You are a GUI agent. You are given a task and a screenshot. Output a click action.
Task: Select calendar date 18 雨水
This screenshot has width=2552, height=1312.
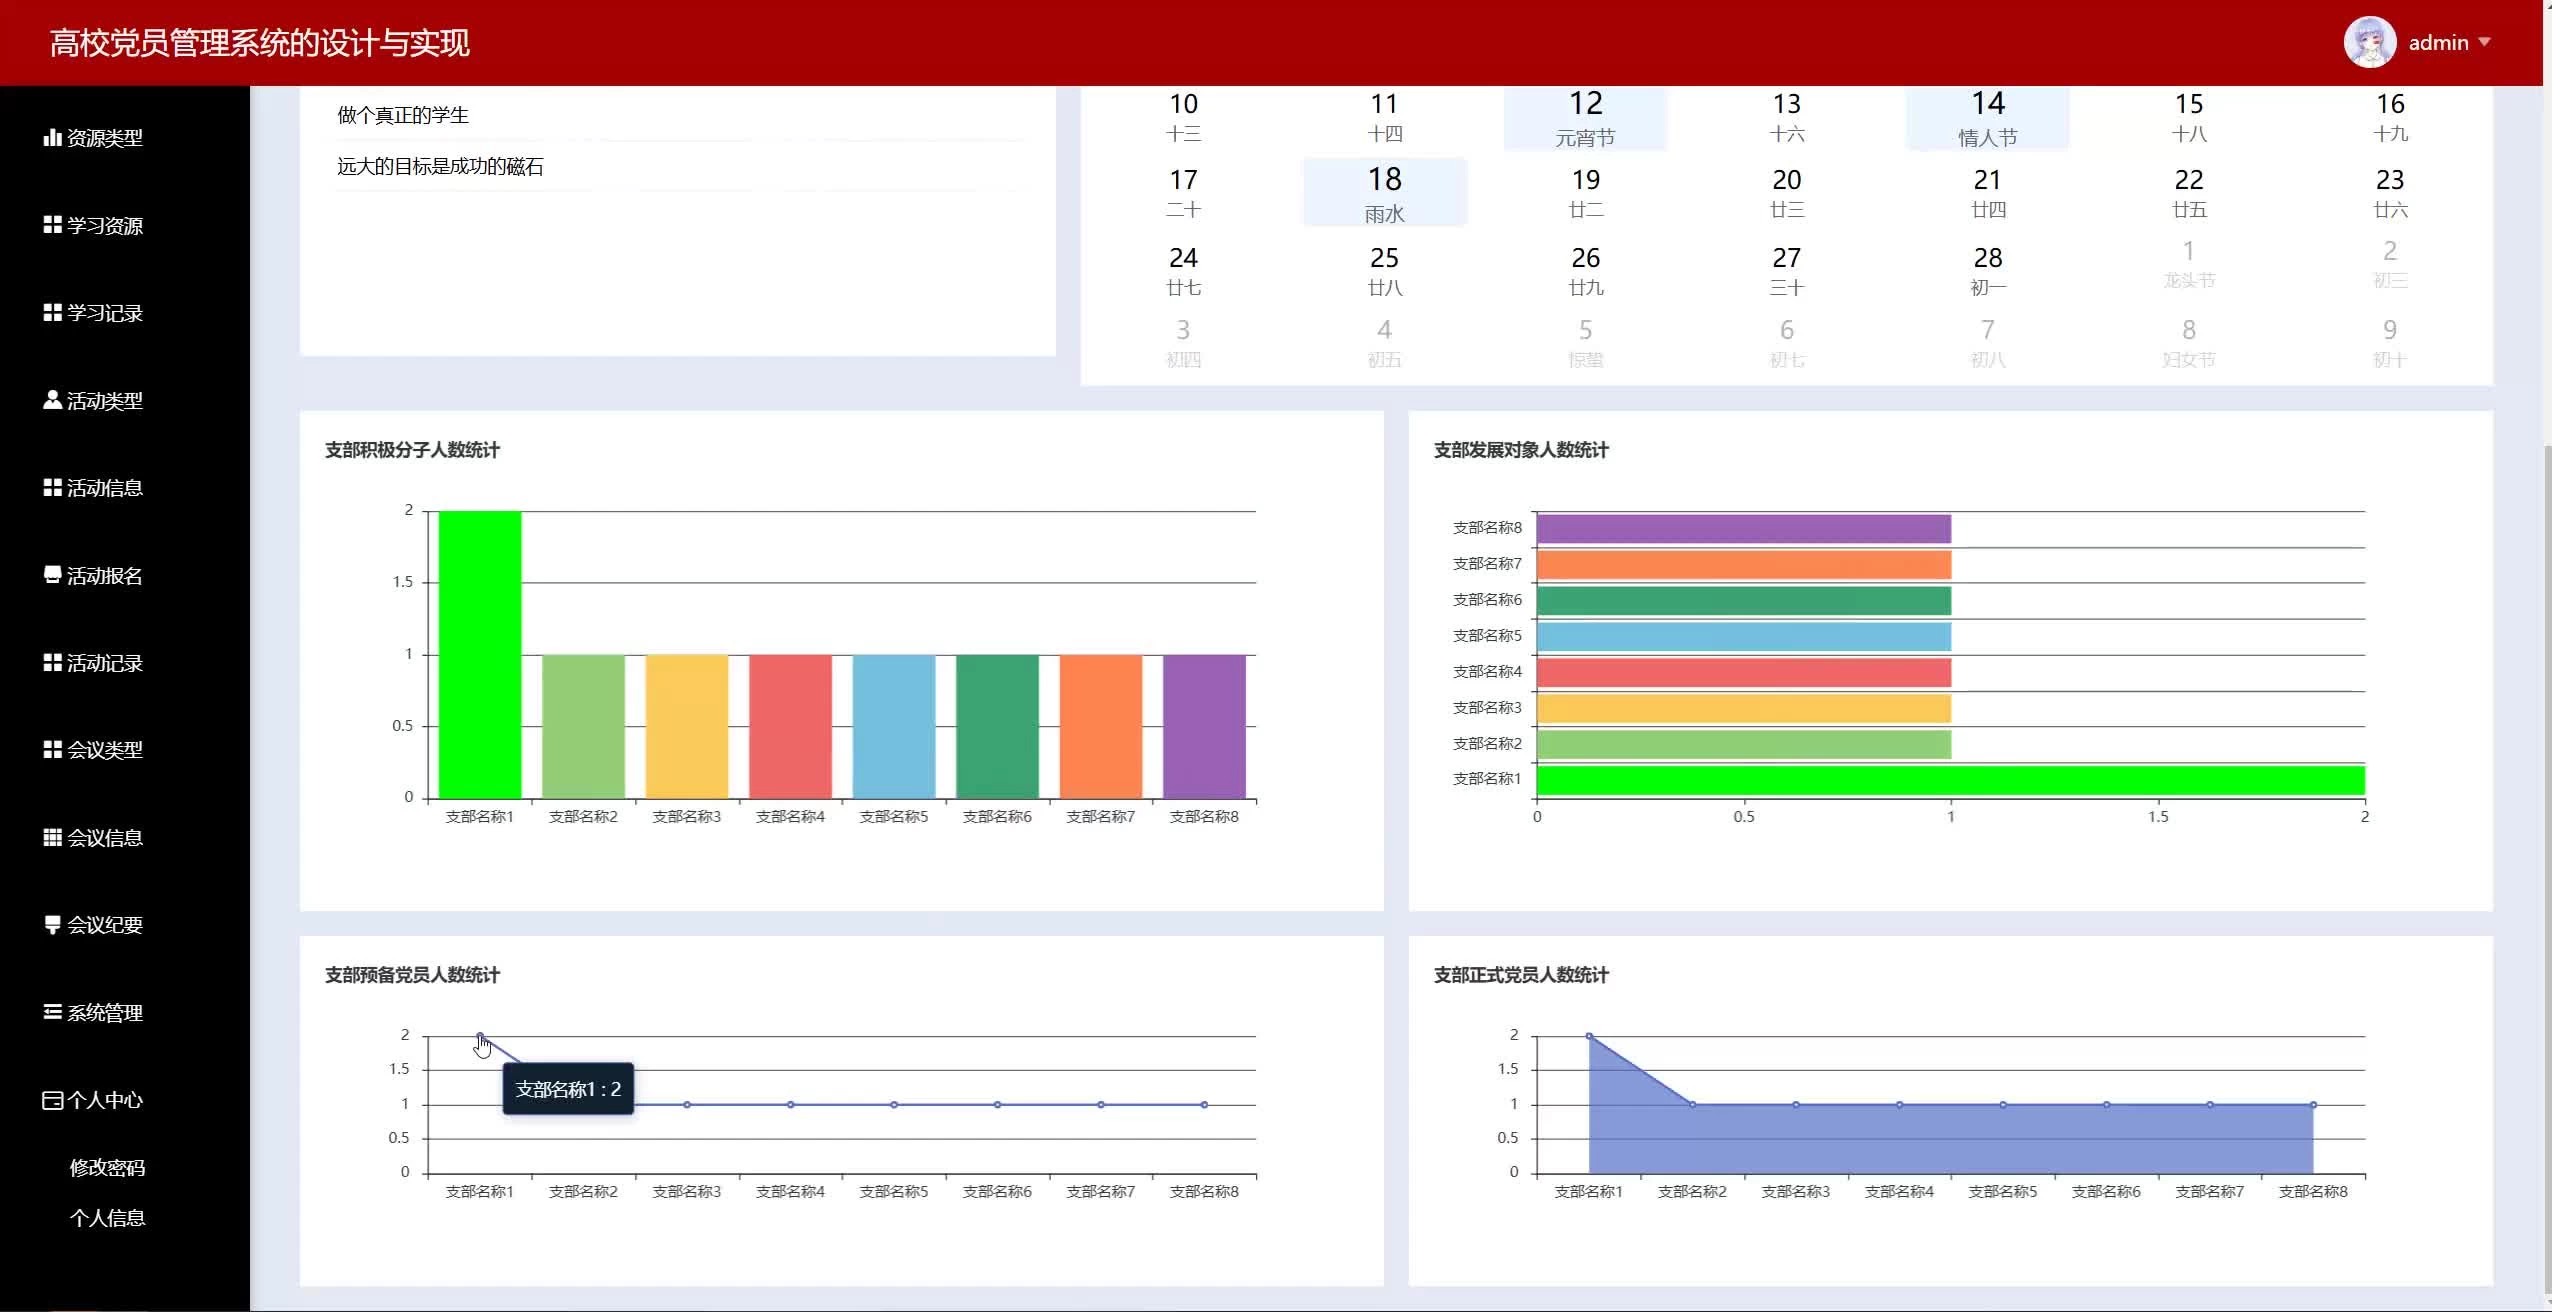pos(1384,193)
